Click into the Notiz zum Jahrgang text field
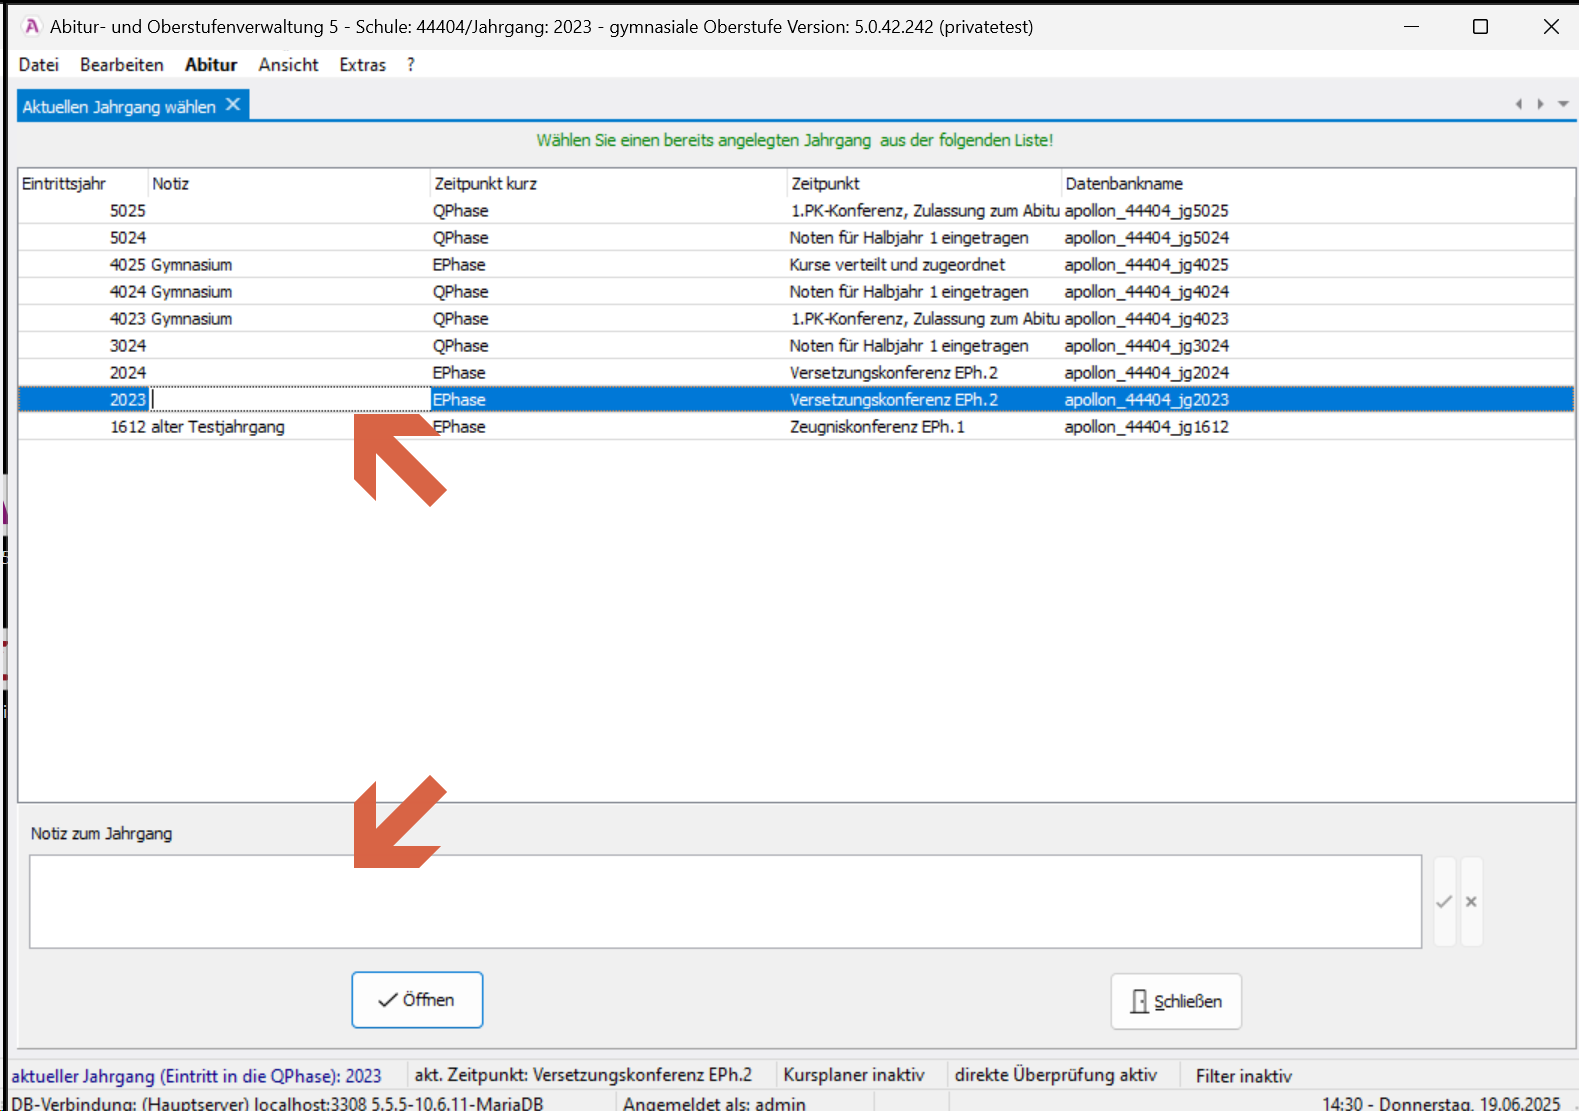1579x1111 pixels. (725, 901)
